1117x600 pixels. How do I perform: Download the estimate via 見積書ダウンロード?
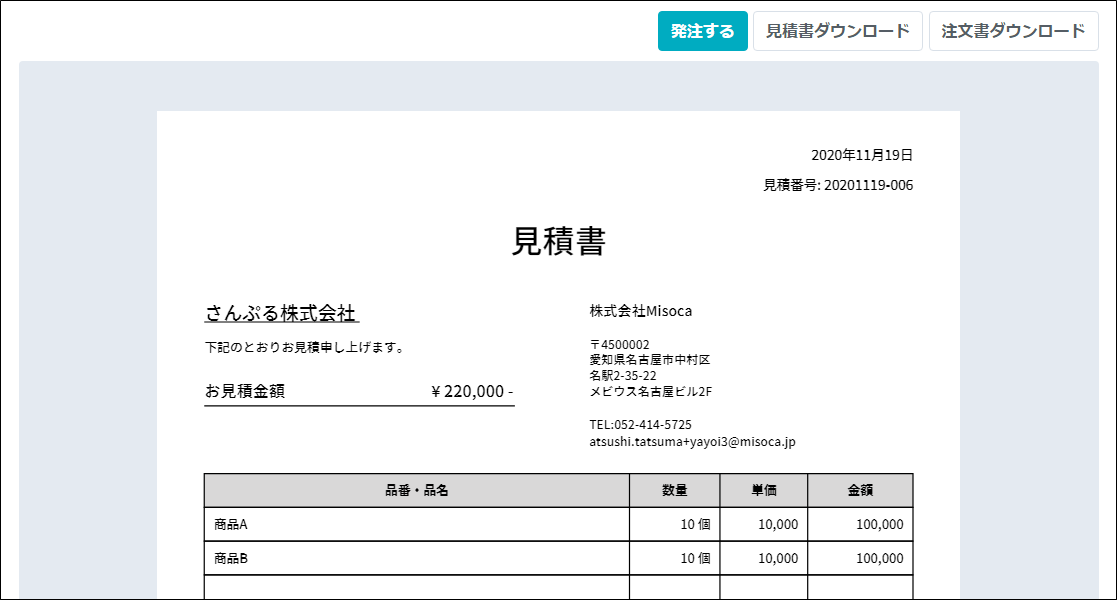(837, 31)
